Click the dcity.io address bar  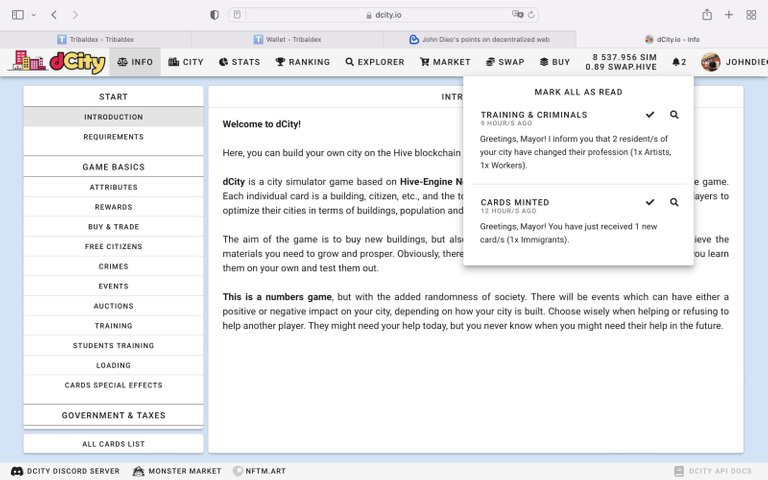click(x=384, y=15)
